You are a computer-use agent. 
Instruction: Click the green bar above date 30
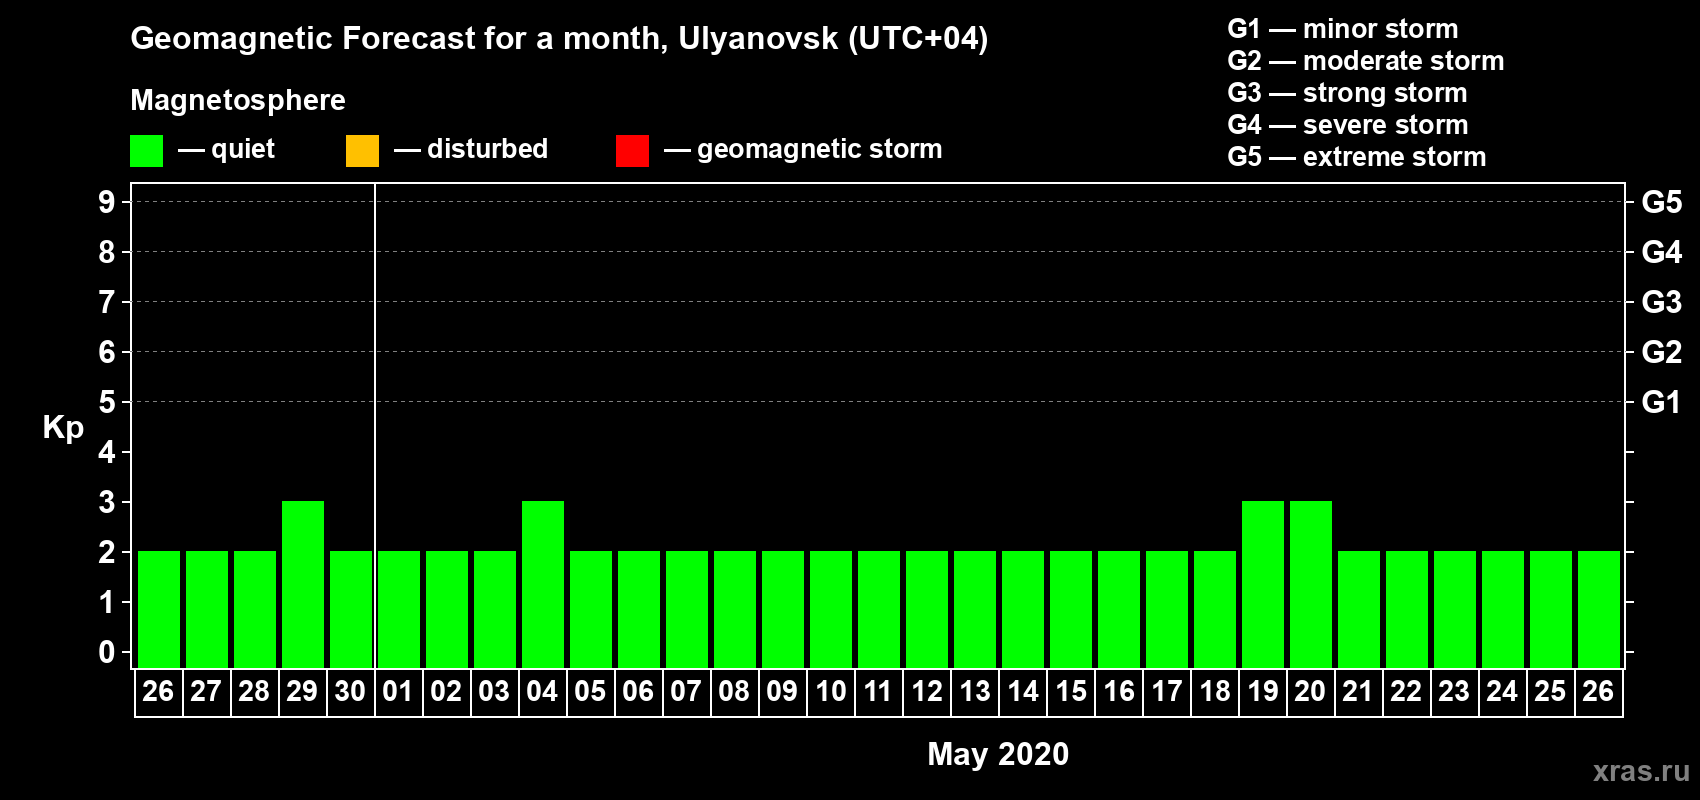click(351, 609)
